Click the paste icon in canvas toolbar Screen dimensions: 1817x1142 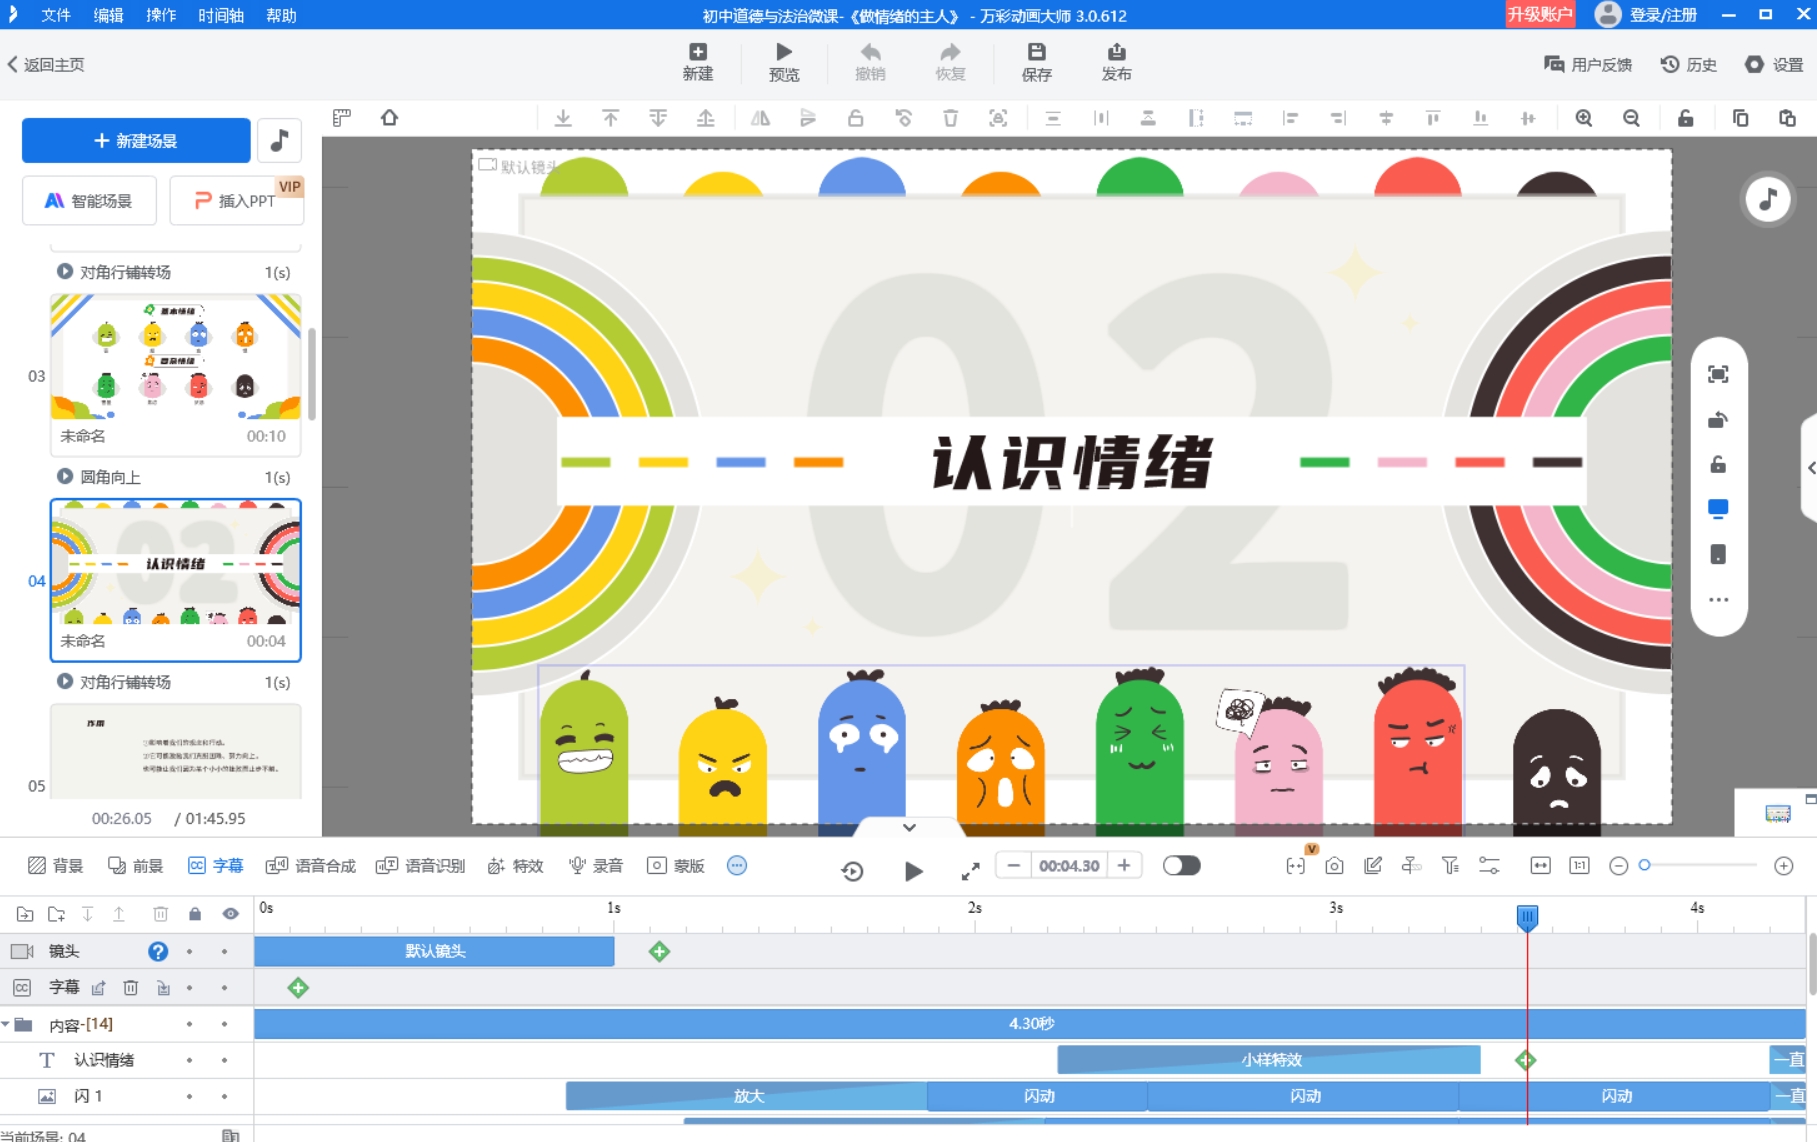click(x=1787, y=118)
